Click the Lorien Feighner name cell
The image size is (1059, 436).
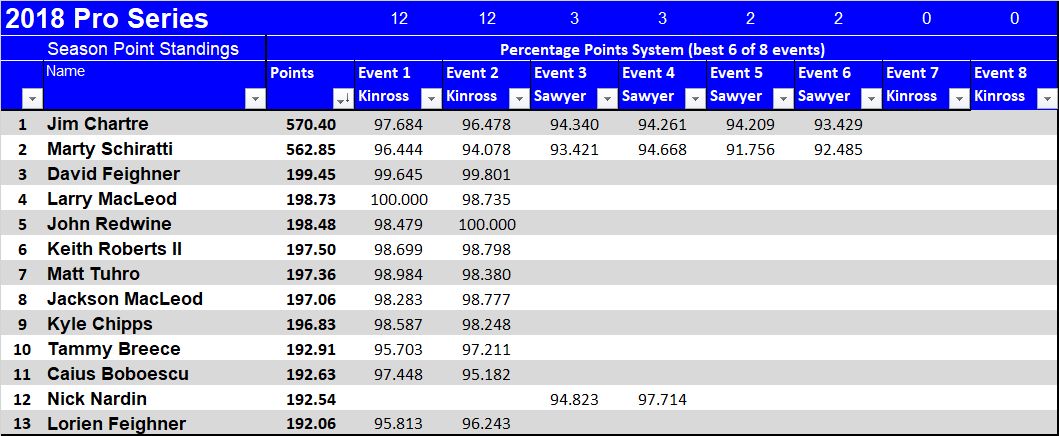(x=116, y=424)
